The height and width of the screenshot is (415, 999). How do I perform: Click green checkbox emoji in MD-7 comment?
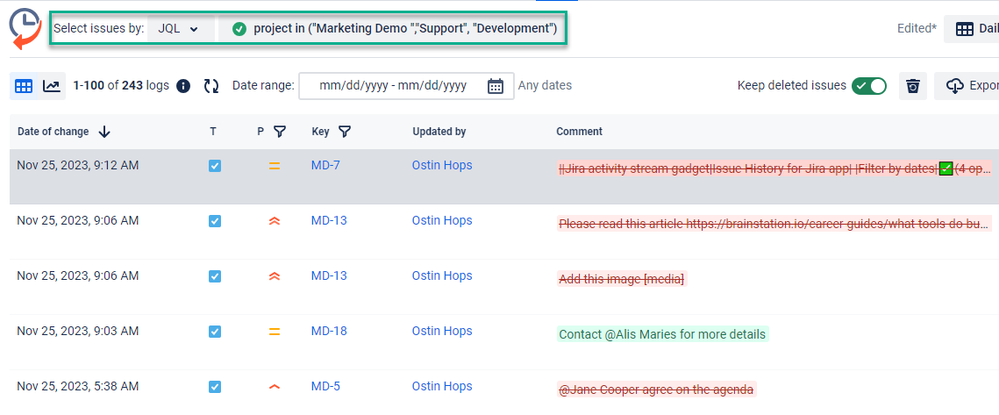(x=946, y=169)
